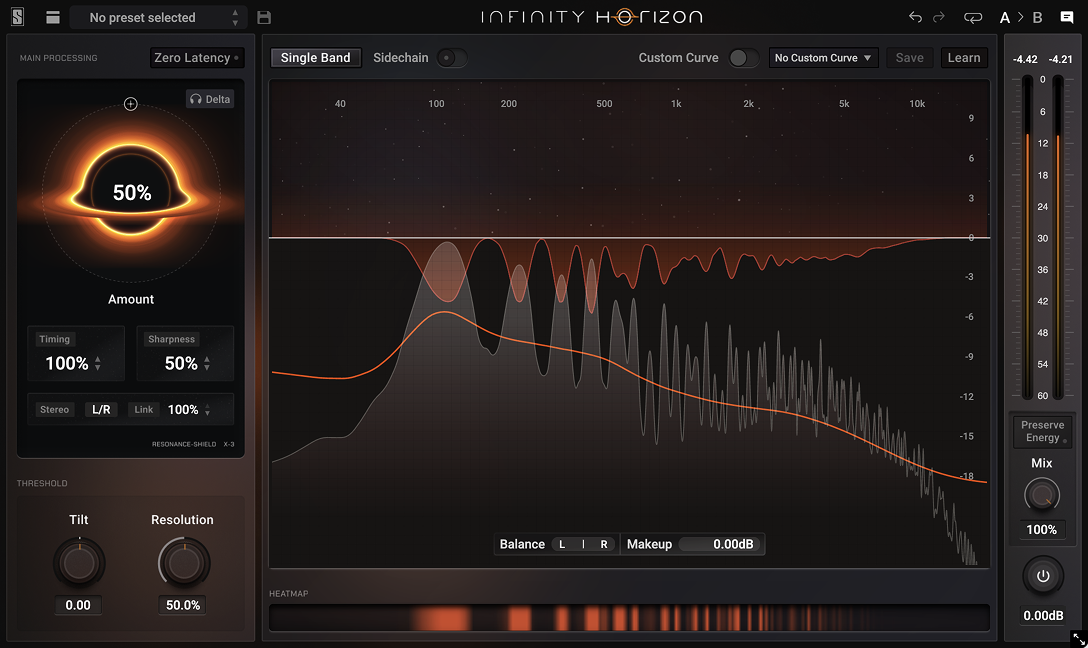Click the undo arrow icon
Screen dimensions: 1088x648
point(915,17)
